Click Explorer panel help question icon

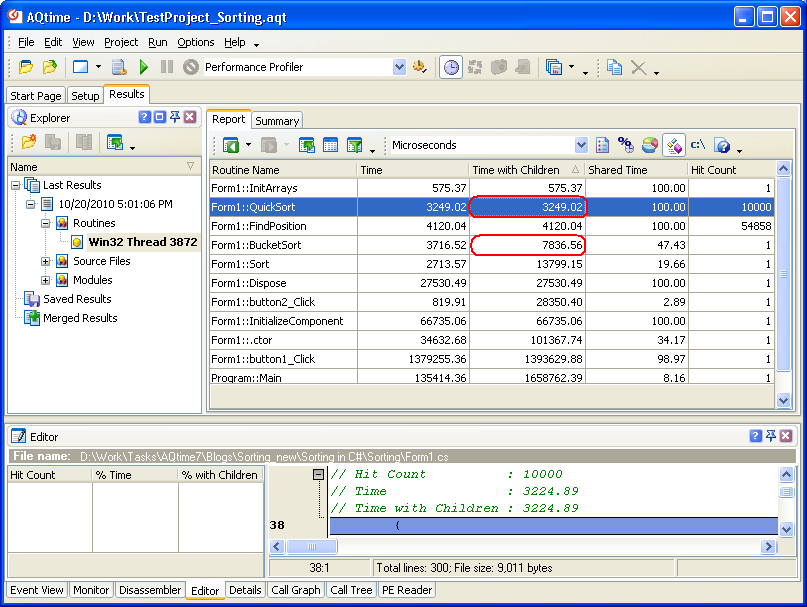point(145,117)
